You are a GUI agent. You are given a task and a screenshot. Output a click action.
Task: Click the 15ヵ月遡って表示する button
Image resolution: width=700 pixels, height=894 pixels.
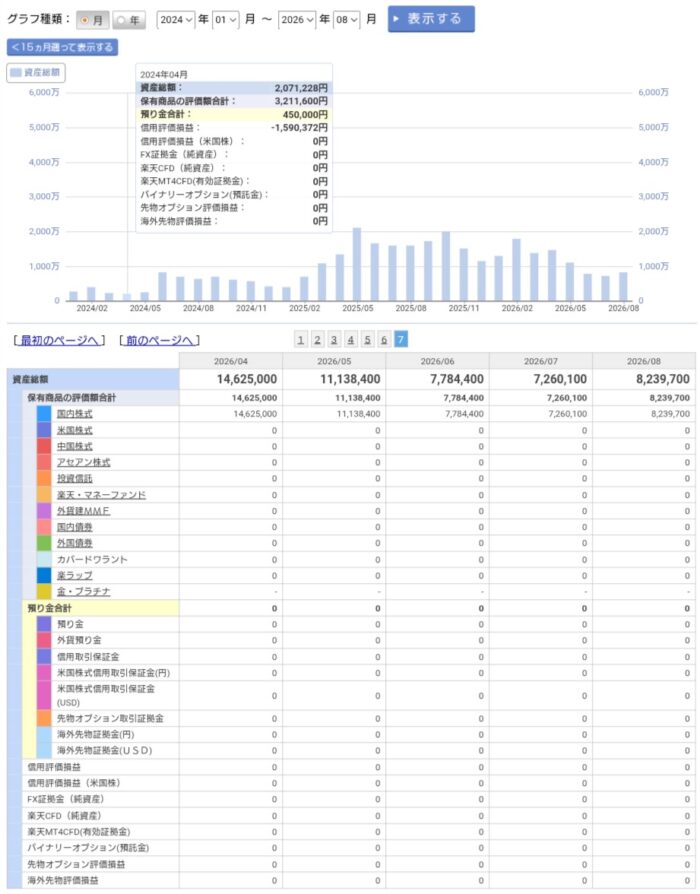62,47
